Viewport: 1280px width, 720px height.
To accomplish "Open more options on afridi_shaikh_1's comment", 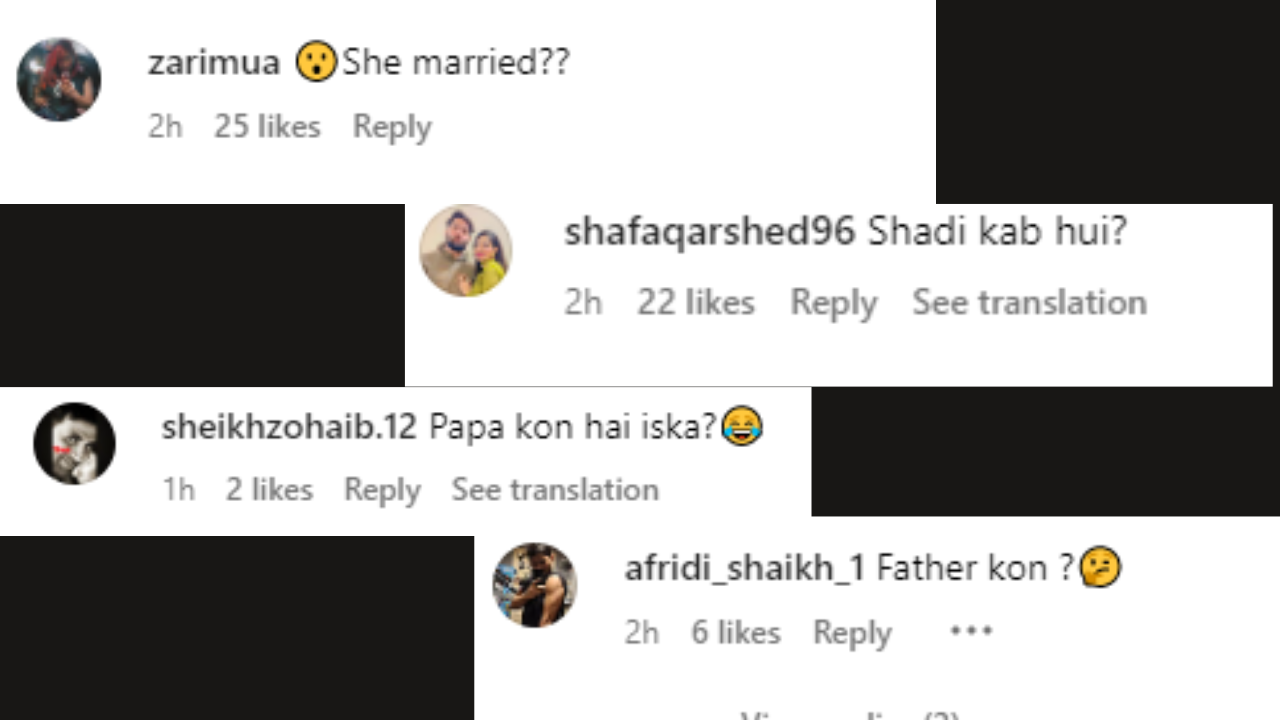I will (971, 632).
